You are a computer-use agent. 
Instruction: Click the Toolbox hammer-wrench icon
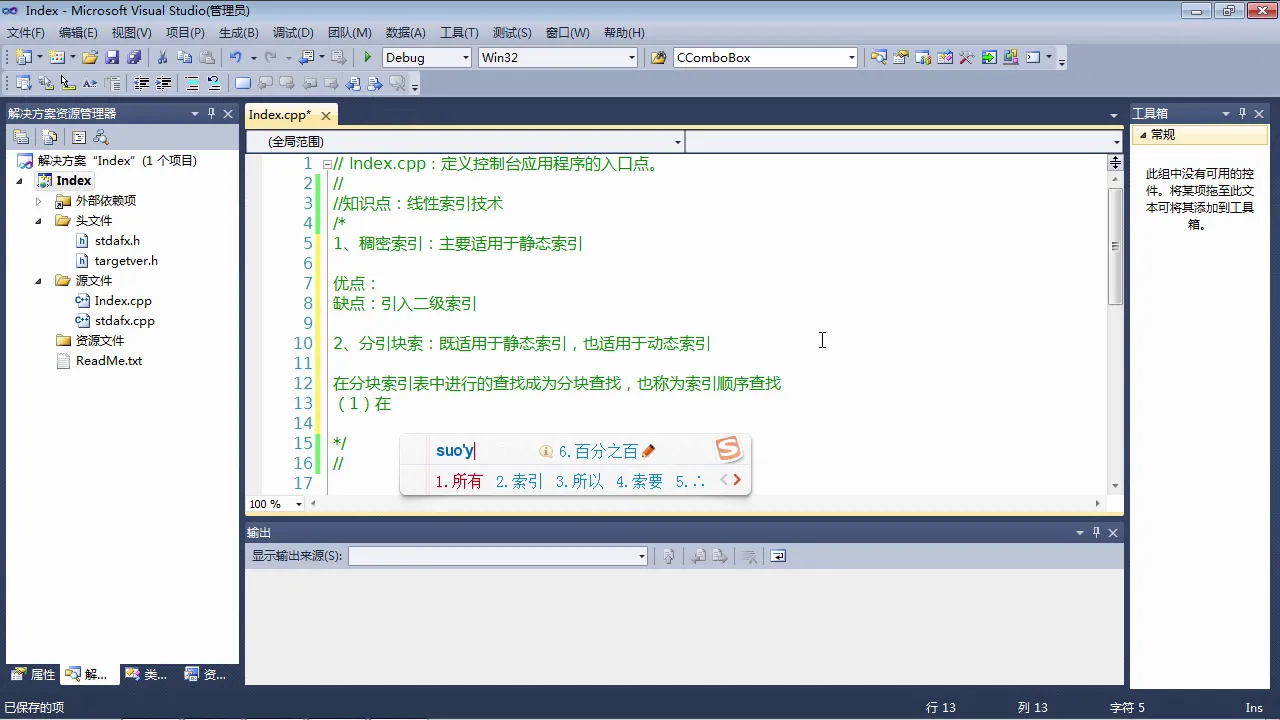(x=967, y=57)
